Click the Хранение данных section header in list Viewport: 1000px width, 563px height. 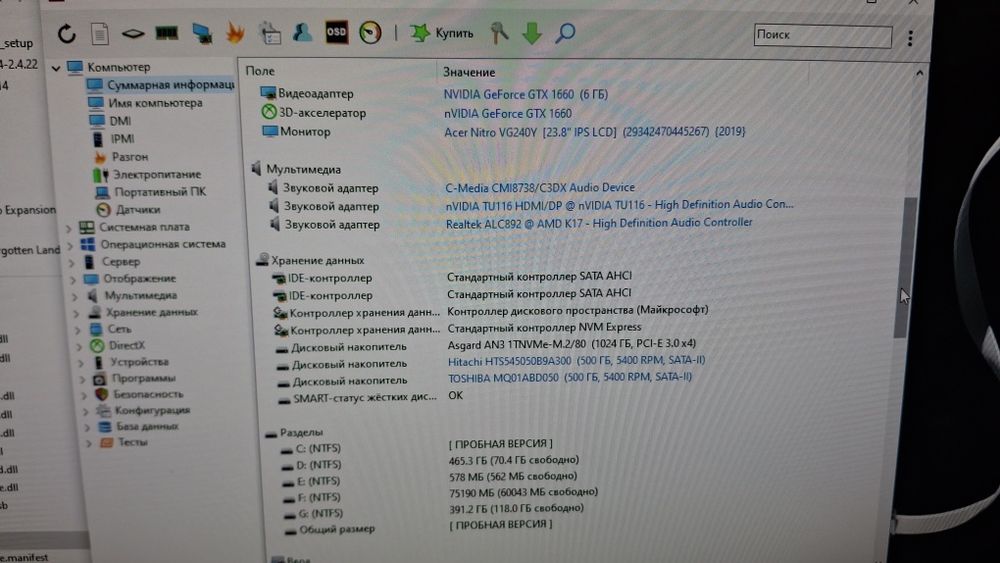(310, 260)
